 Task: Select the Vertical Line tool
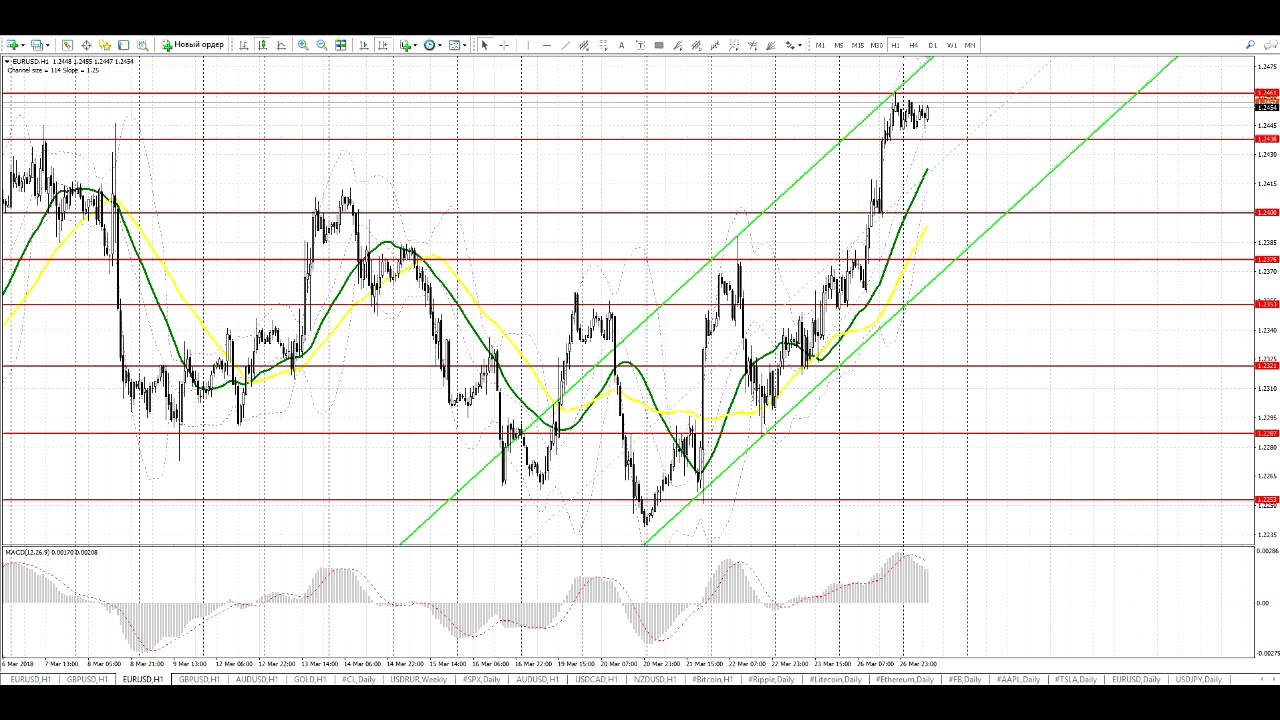point(528,45)
